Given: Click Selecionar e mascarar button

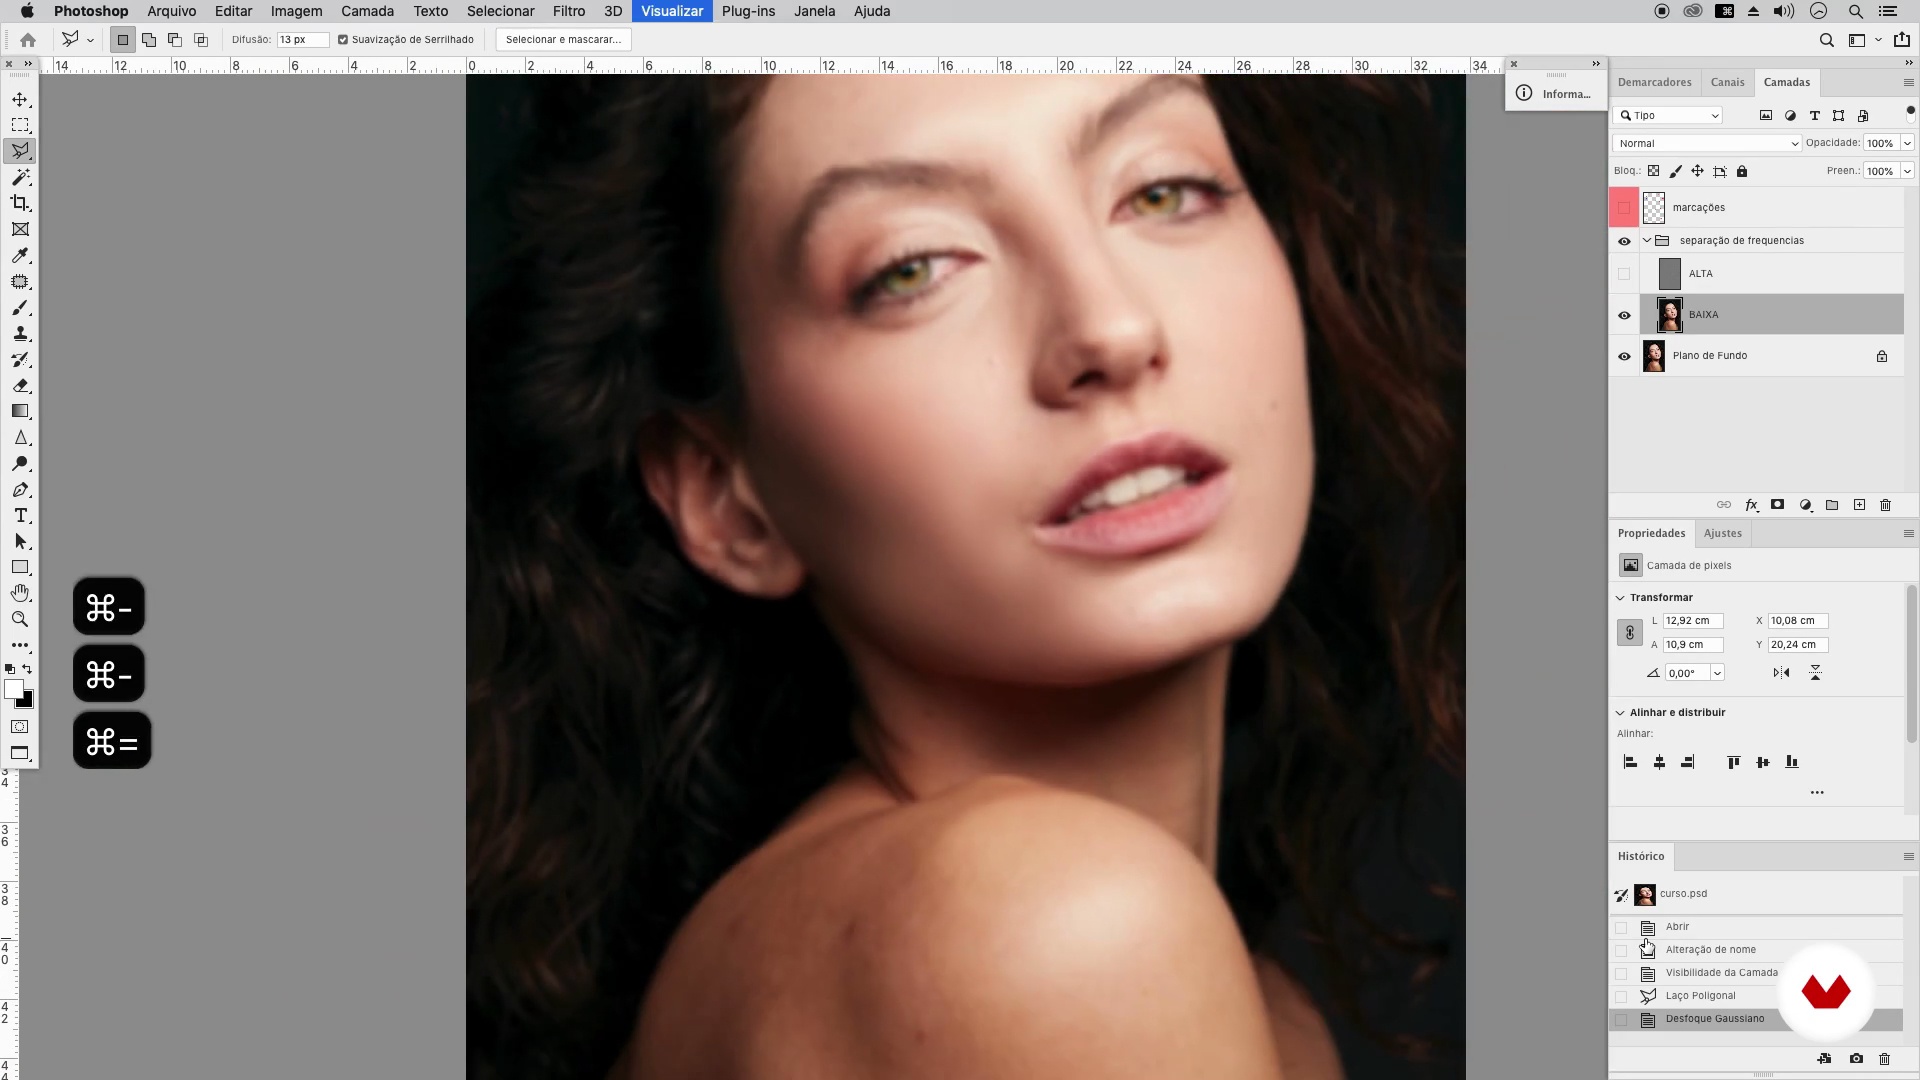Looking at the screenshot, I should [563, 40].
